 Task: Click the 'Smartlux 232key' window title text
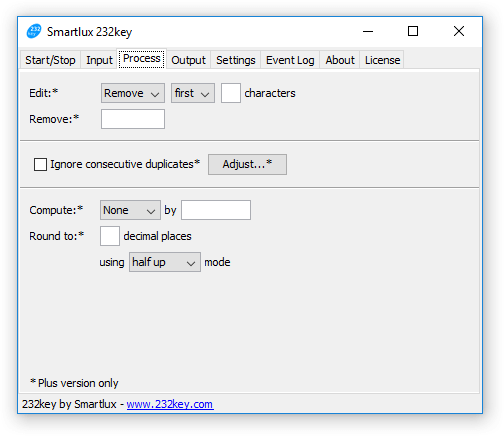tap(89, 32)
